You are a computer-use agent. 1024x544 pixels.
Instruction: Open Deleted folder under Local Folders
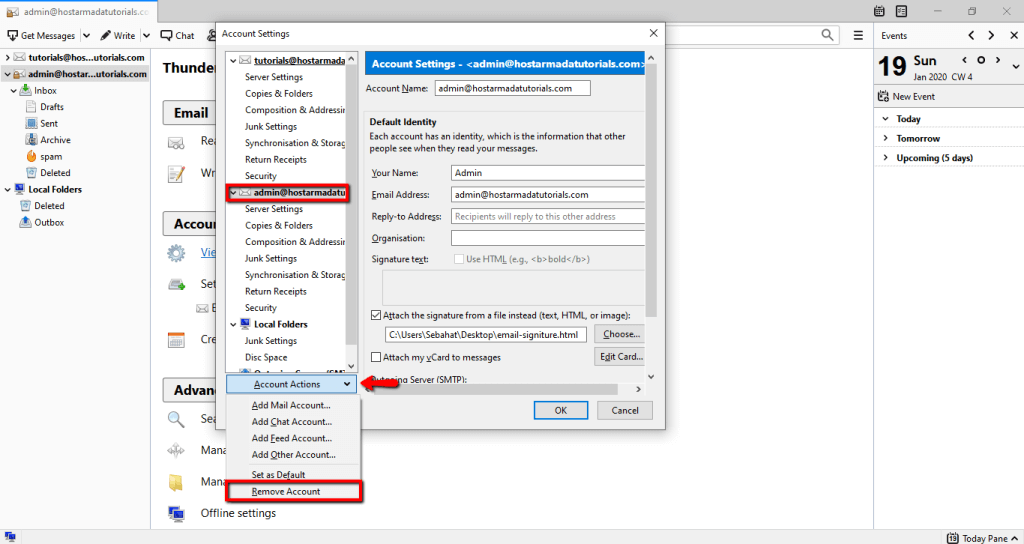click(49, 206)
